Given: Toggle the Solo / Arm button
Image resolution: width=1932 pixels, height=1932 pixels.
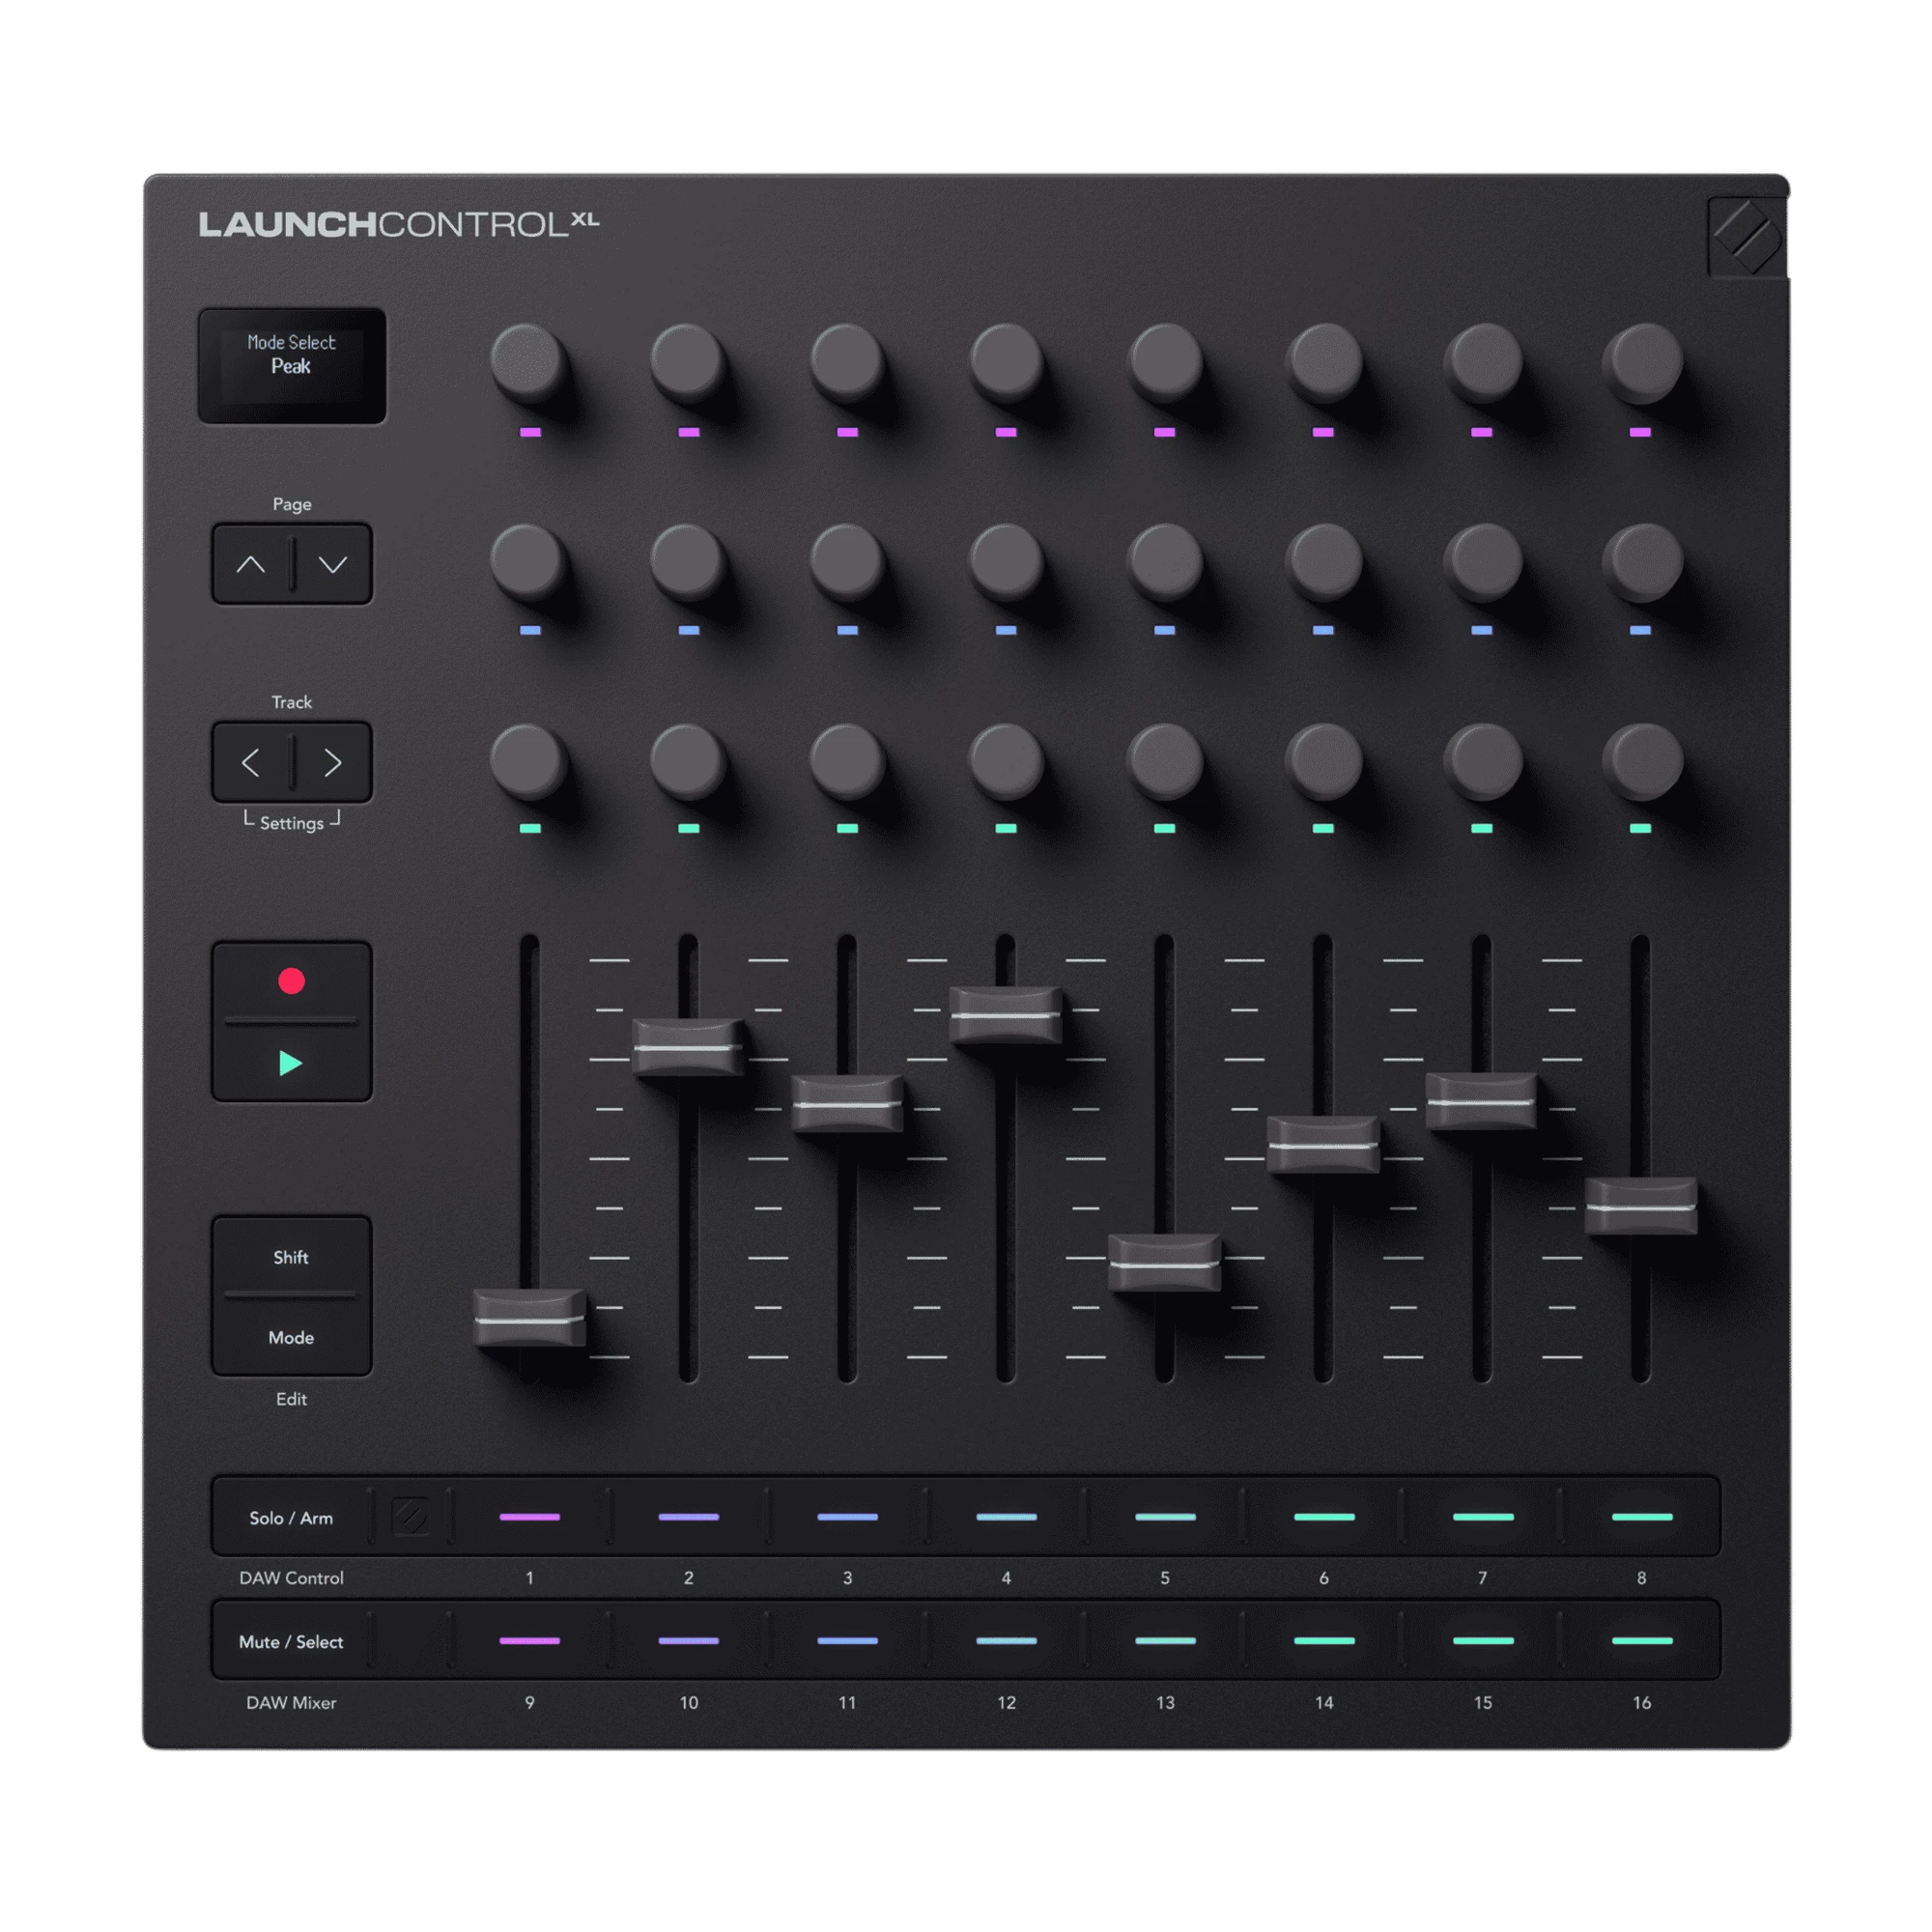Looking at the screenshot, I should click(x=291, y=1517).
